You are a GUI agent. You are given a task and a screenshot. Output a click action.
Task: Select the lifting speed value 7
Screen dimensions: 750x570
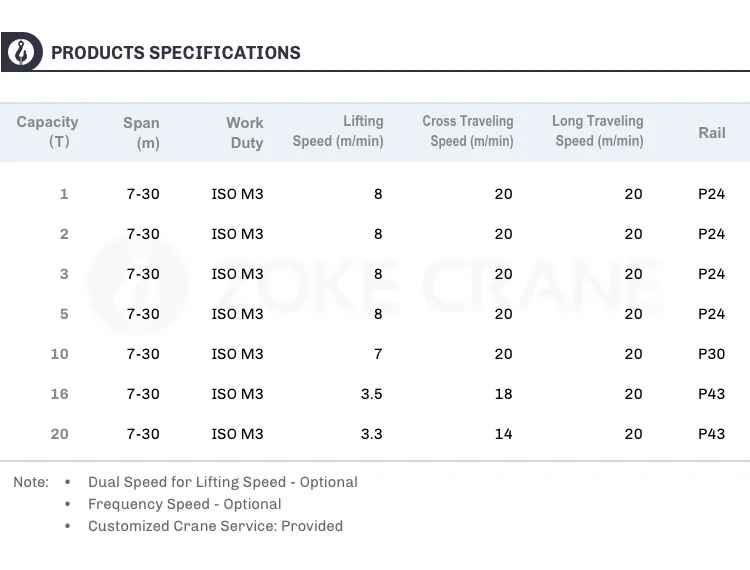377,354
